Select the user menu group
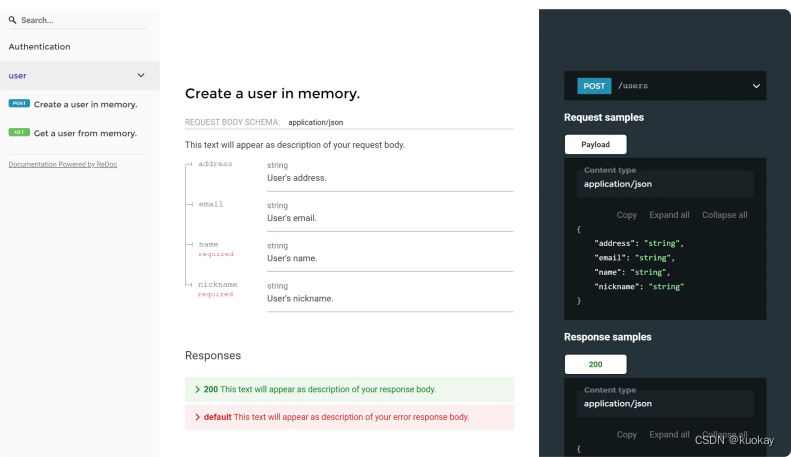Image resolution: width=791 pixels, height=457 pixels. [x=80, y=76]
